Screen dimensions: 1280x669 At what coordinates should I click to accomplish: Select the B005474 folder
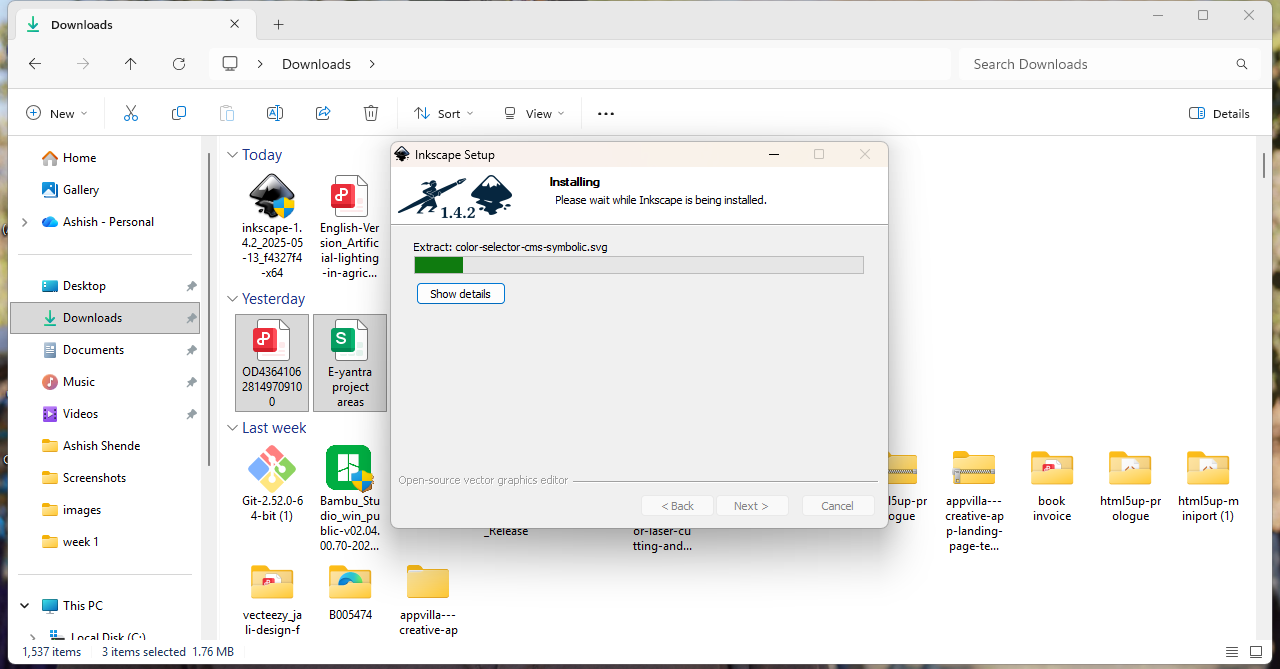point(349,593)
